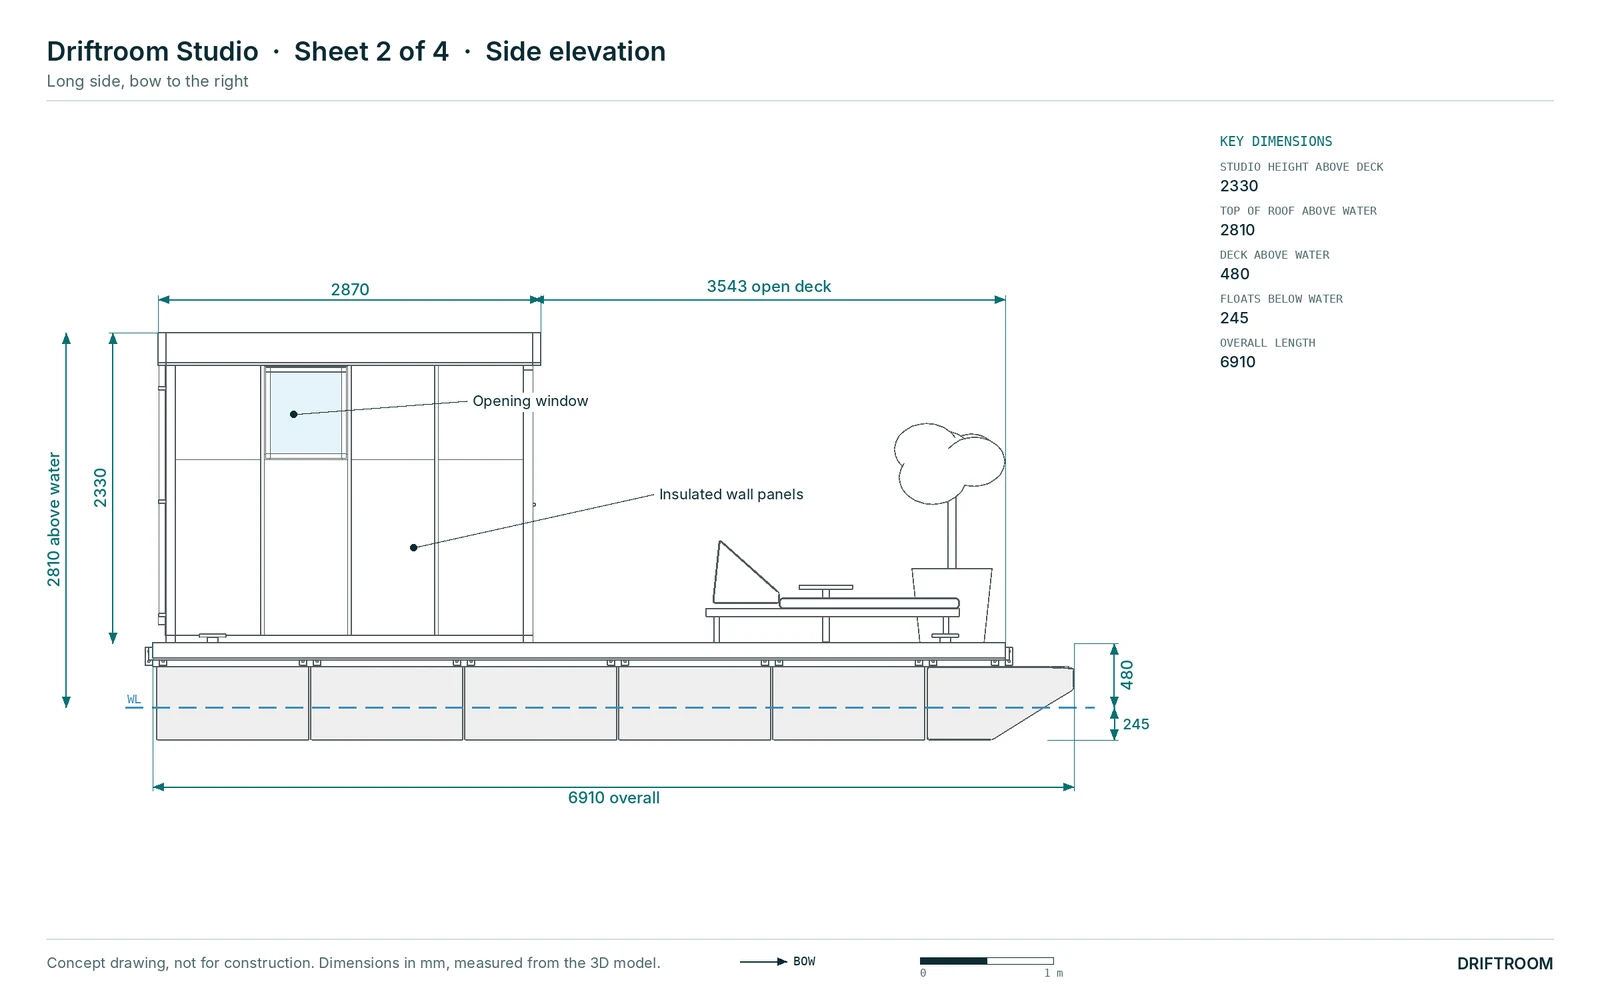The image size is (1600, 1000).
Task: Click the light-blue opening window in the studio
Action: (306, 413)
